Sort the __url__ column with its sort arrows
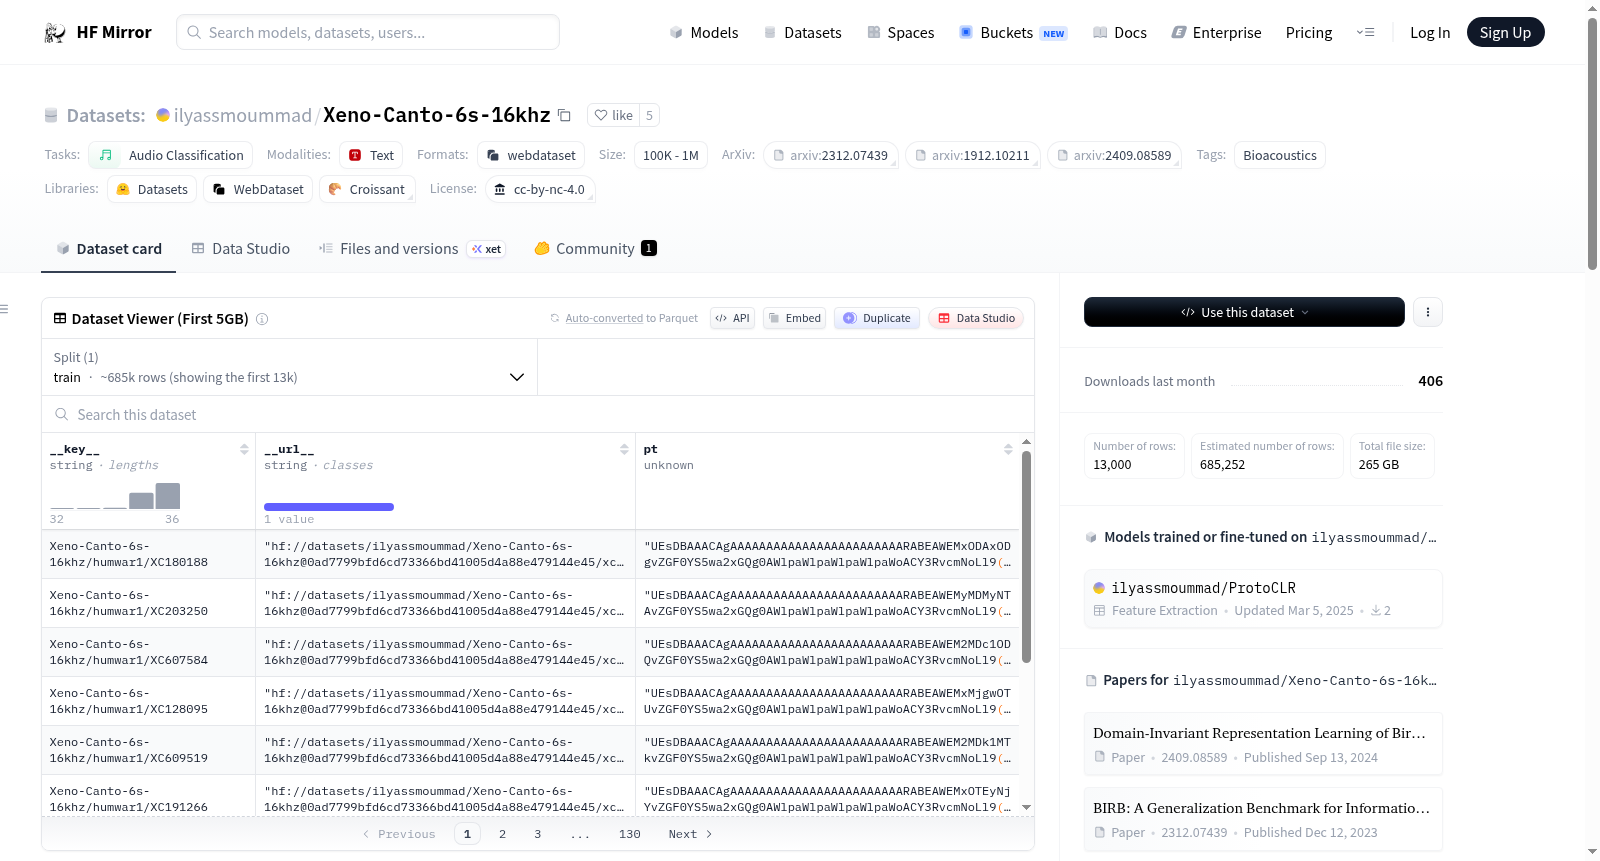 [x=624, y=450]
